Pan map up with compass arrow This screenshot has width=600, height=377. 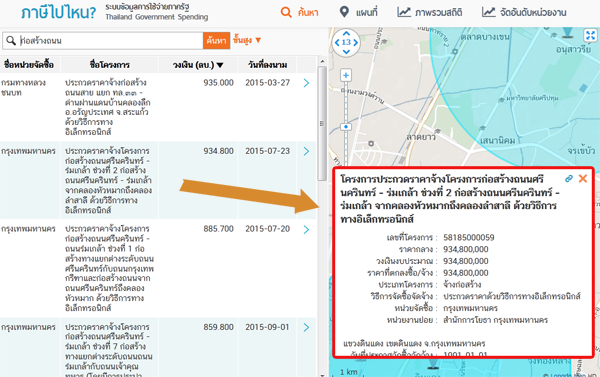tap(346, 33)
